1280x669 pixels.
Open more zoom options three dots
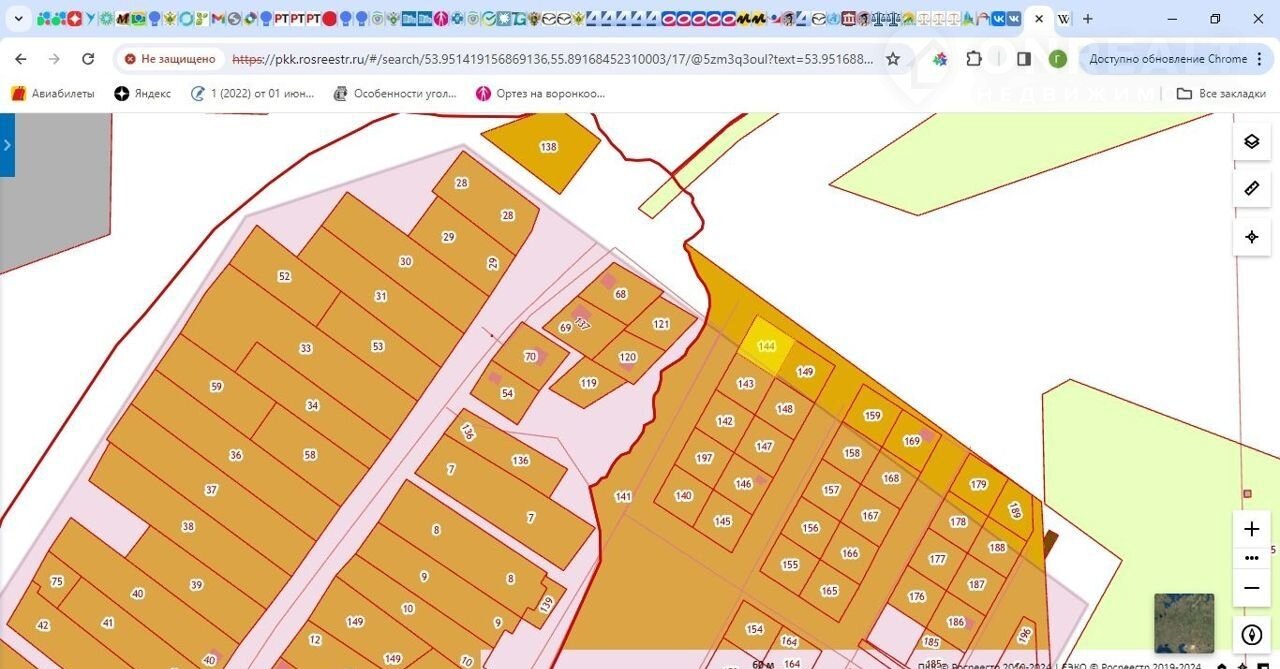click(1251, 558)
